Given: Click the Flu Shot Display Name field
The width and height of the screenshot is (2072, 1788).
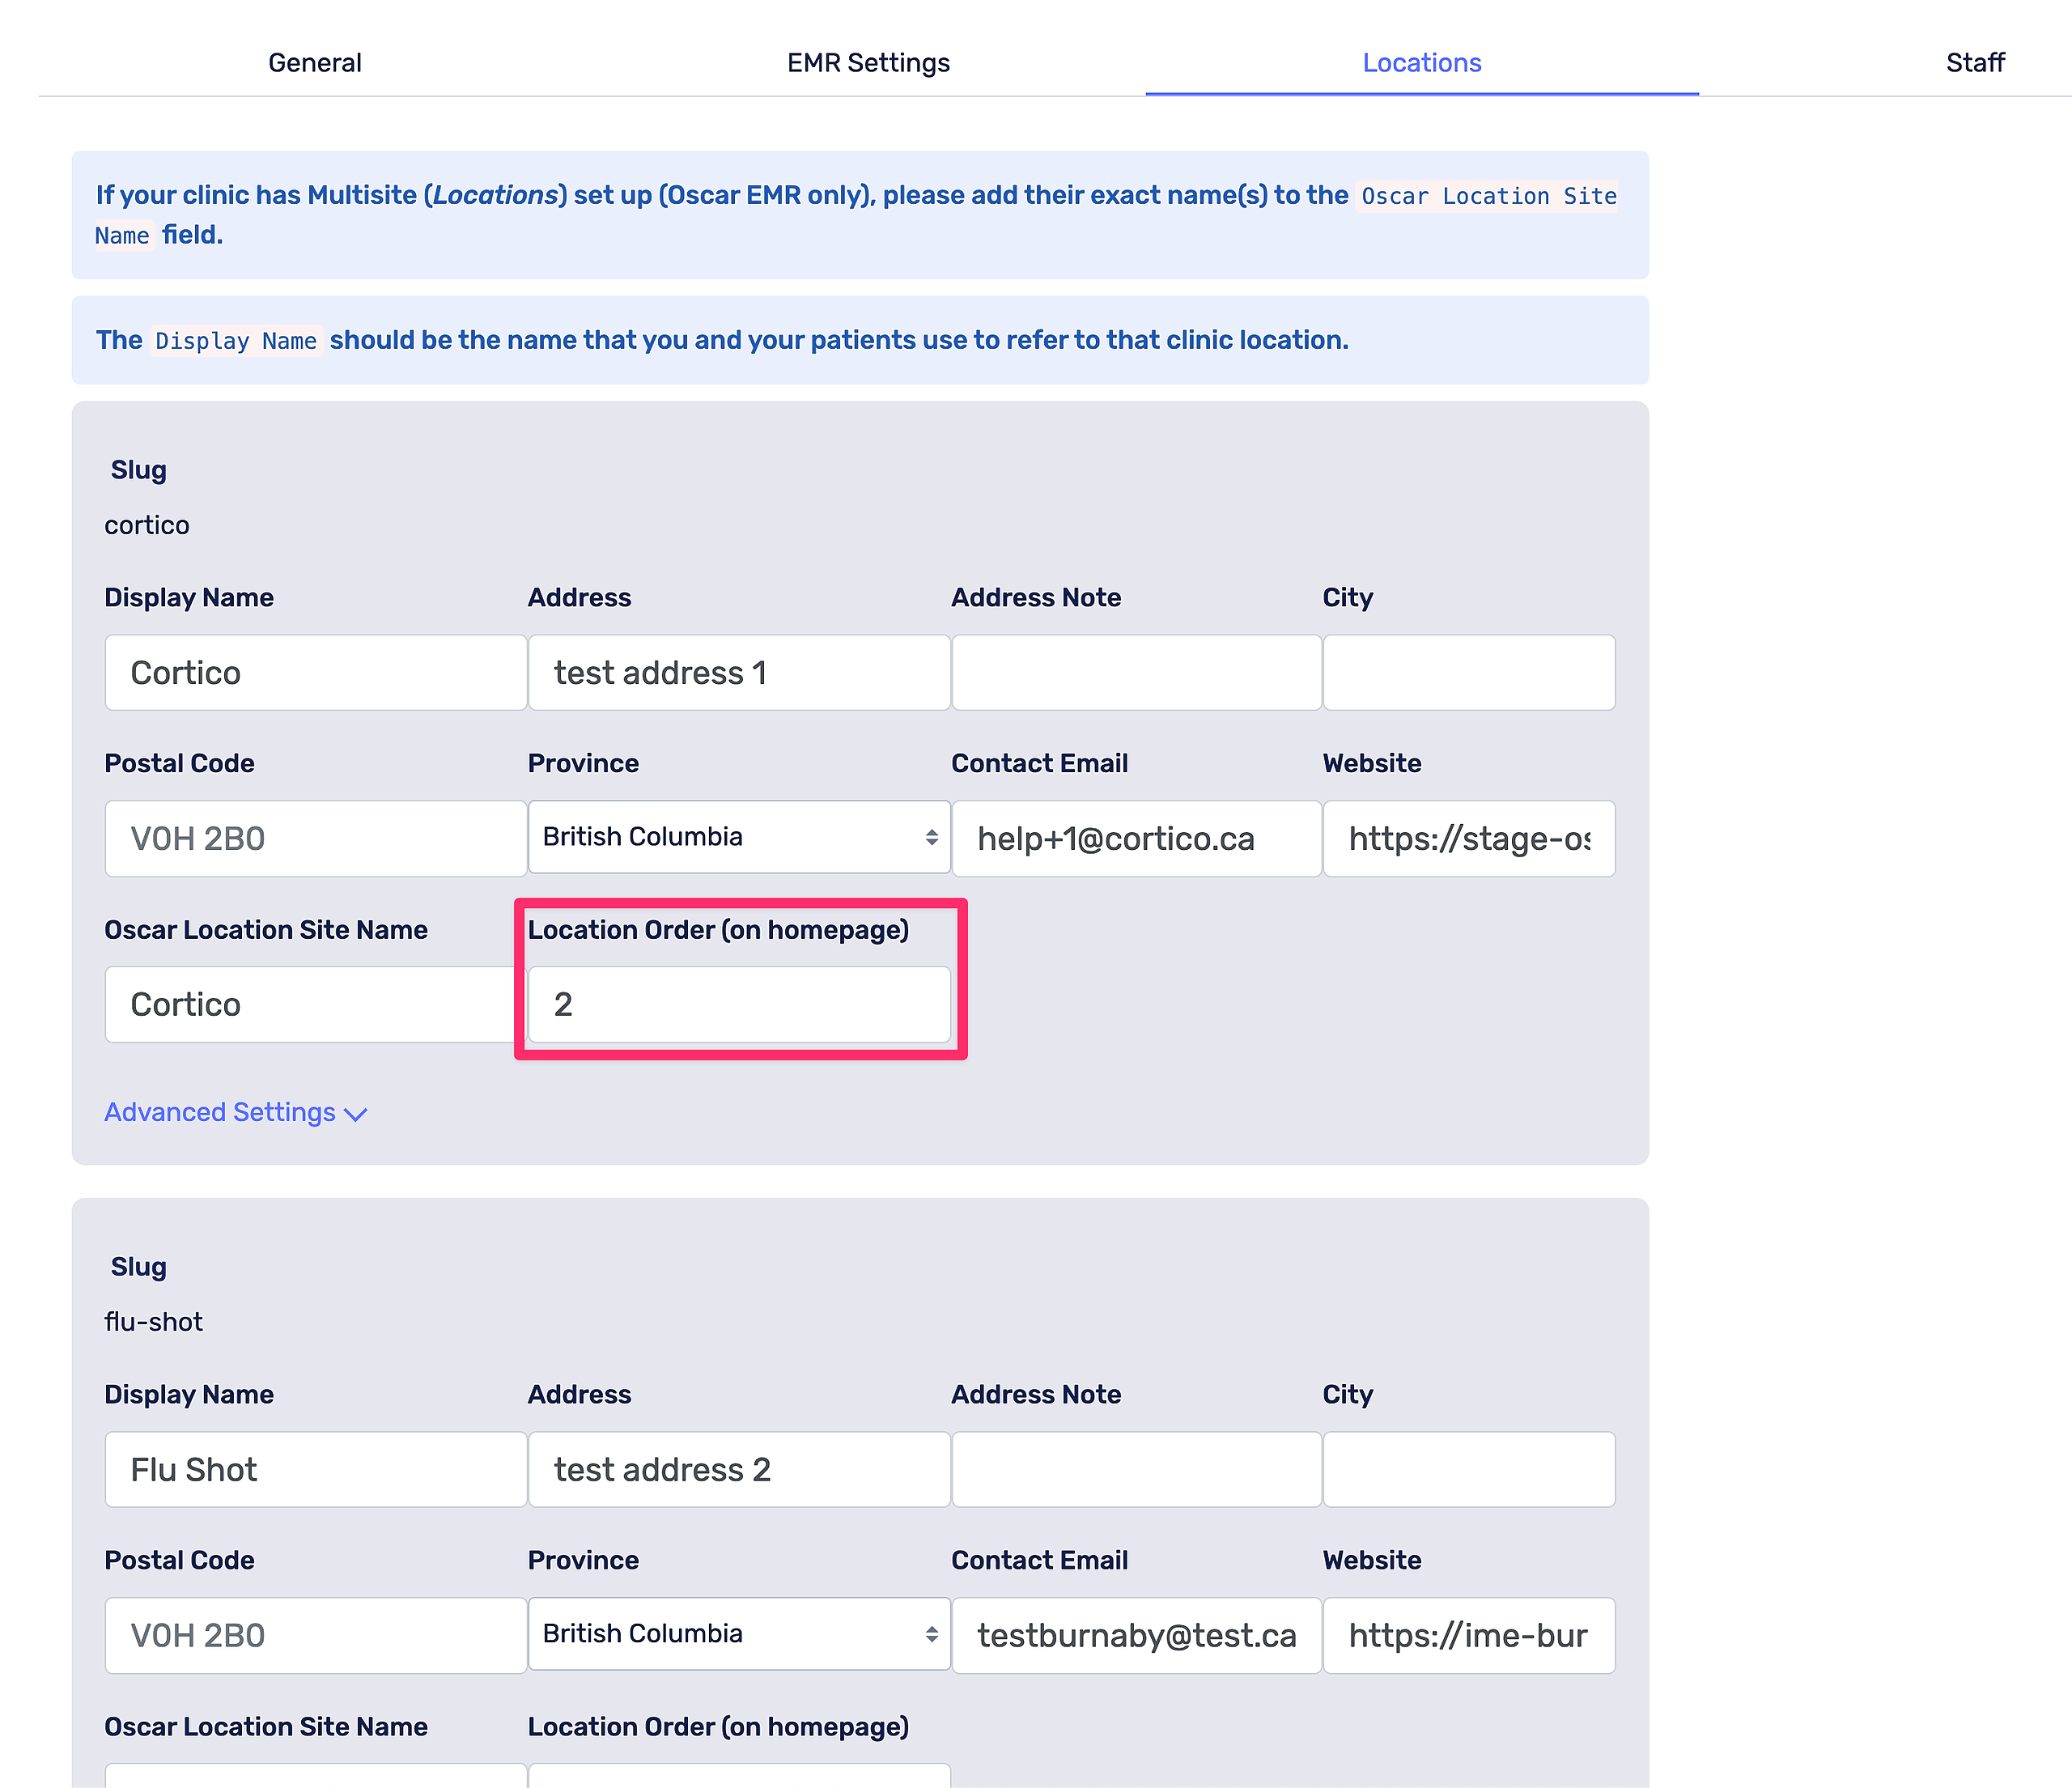Looking at the screenshot, I should coord(316,1470).
